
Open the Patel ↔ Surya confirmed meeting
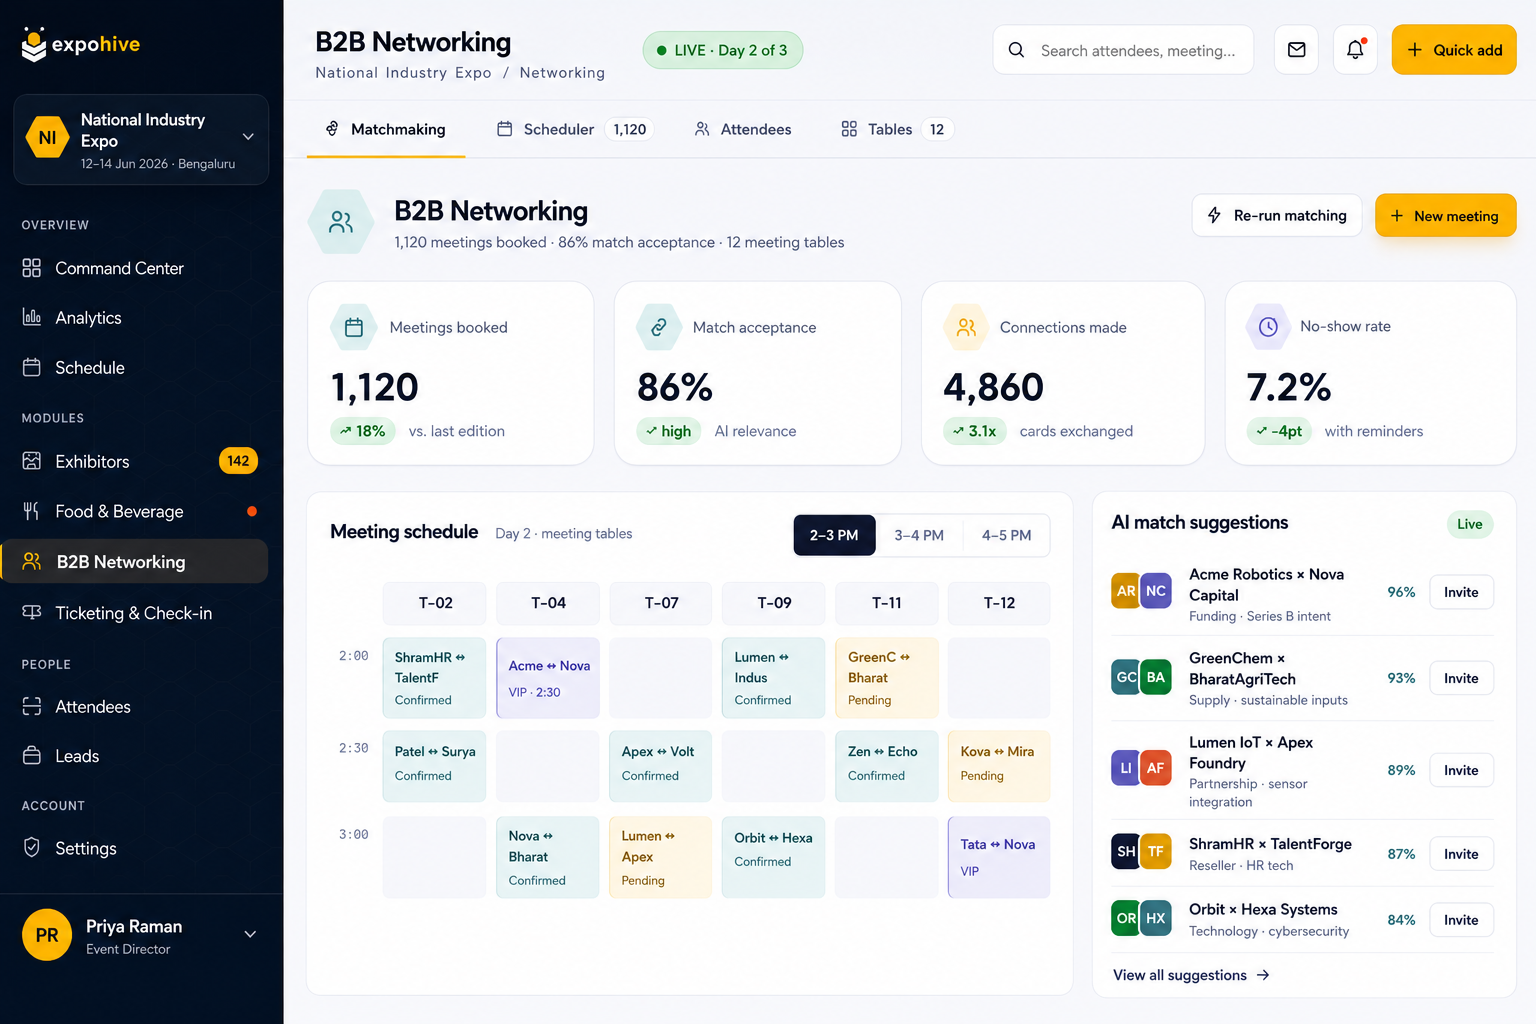tap(434, 766)
